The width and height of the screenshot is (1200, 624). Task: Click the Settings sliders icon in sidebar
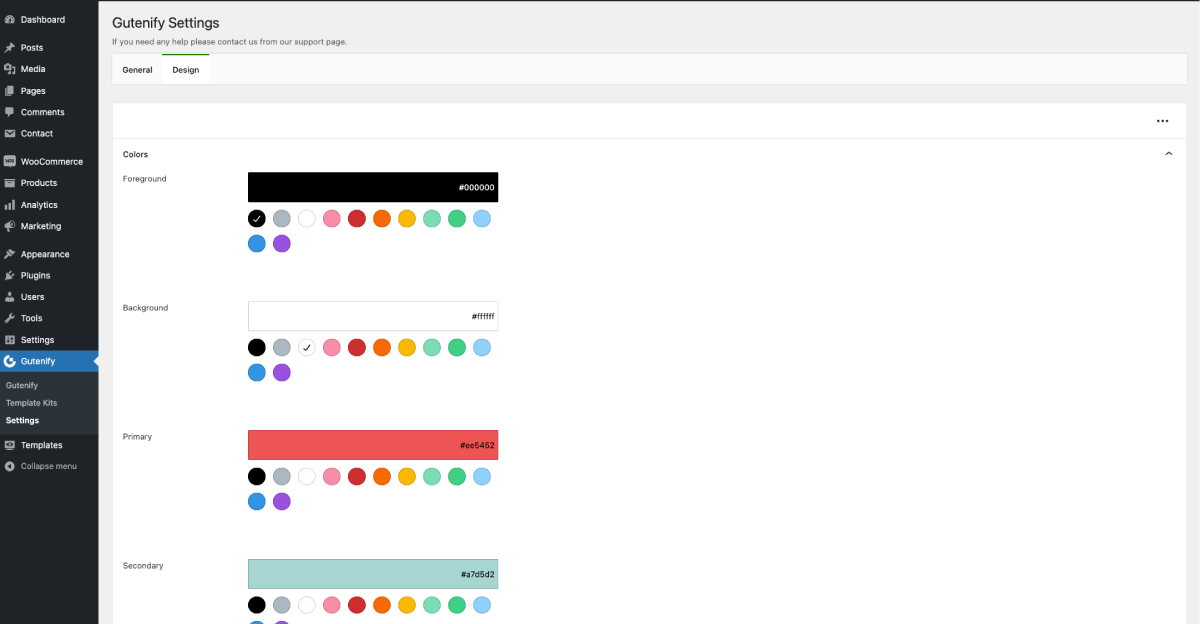10,340
